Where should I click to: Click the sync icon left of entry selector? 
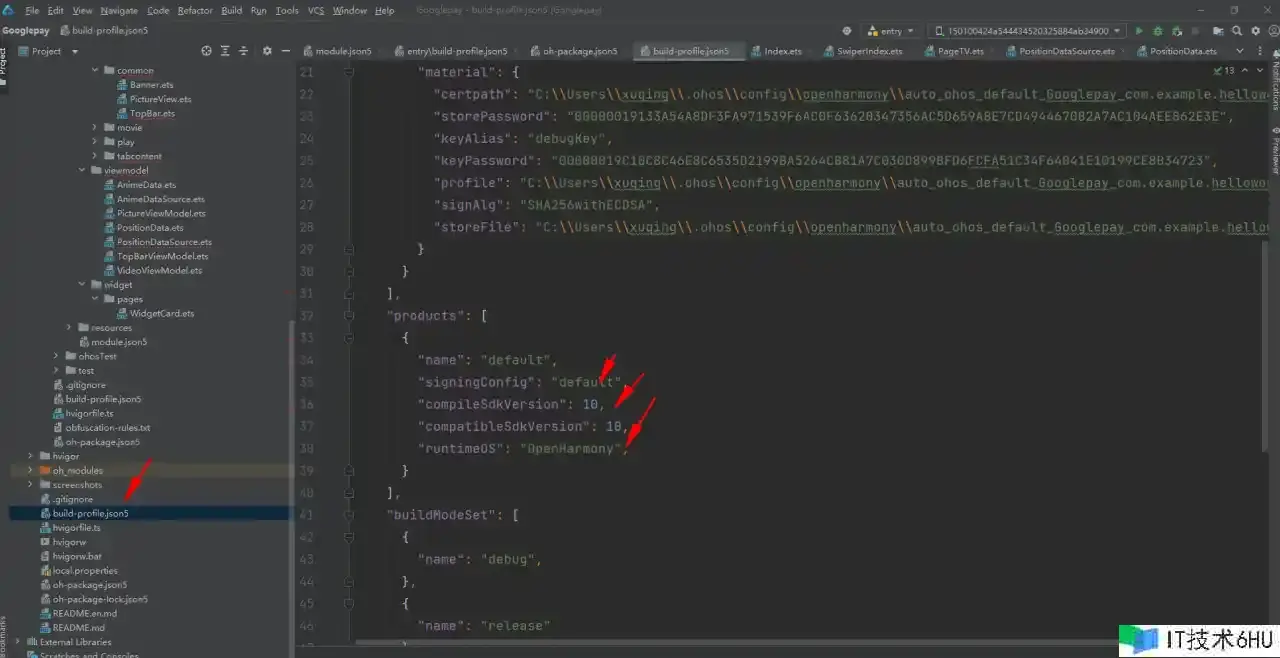847,31
